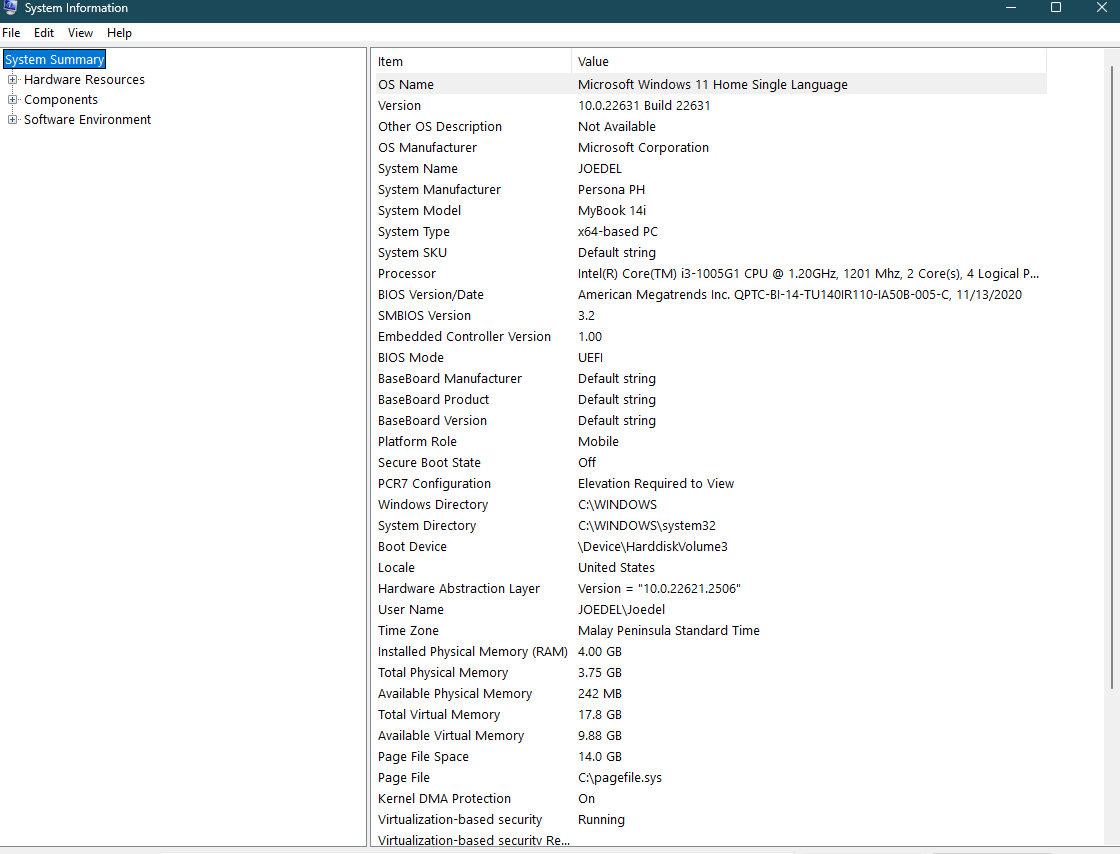Open the Help menu
Image resolution: width=1120 pixels, height=854 pixels.
(x=119, y=33)
